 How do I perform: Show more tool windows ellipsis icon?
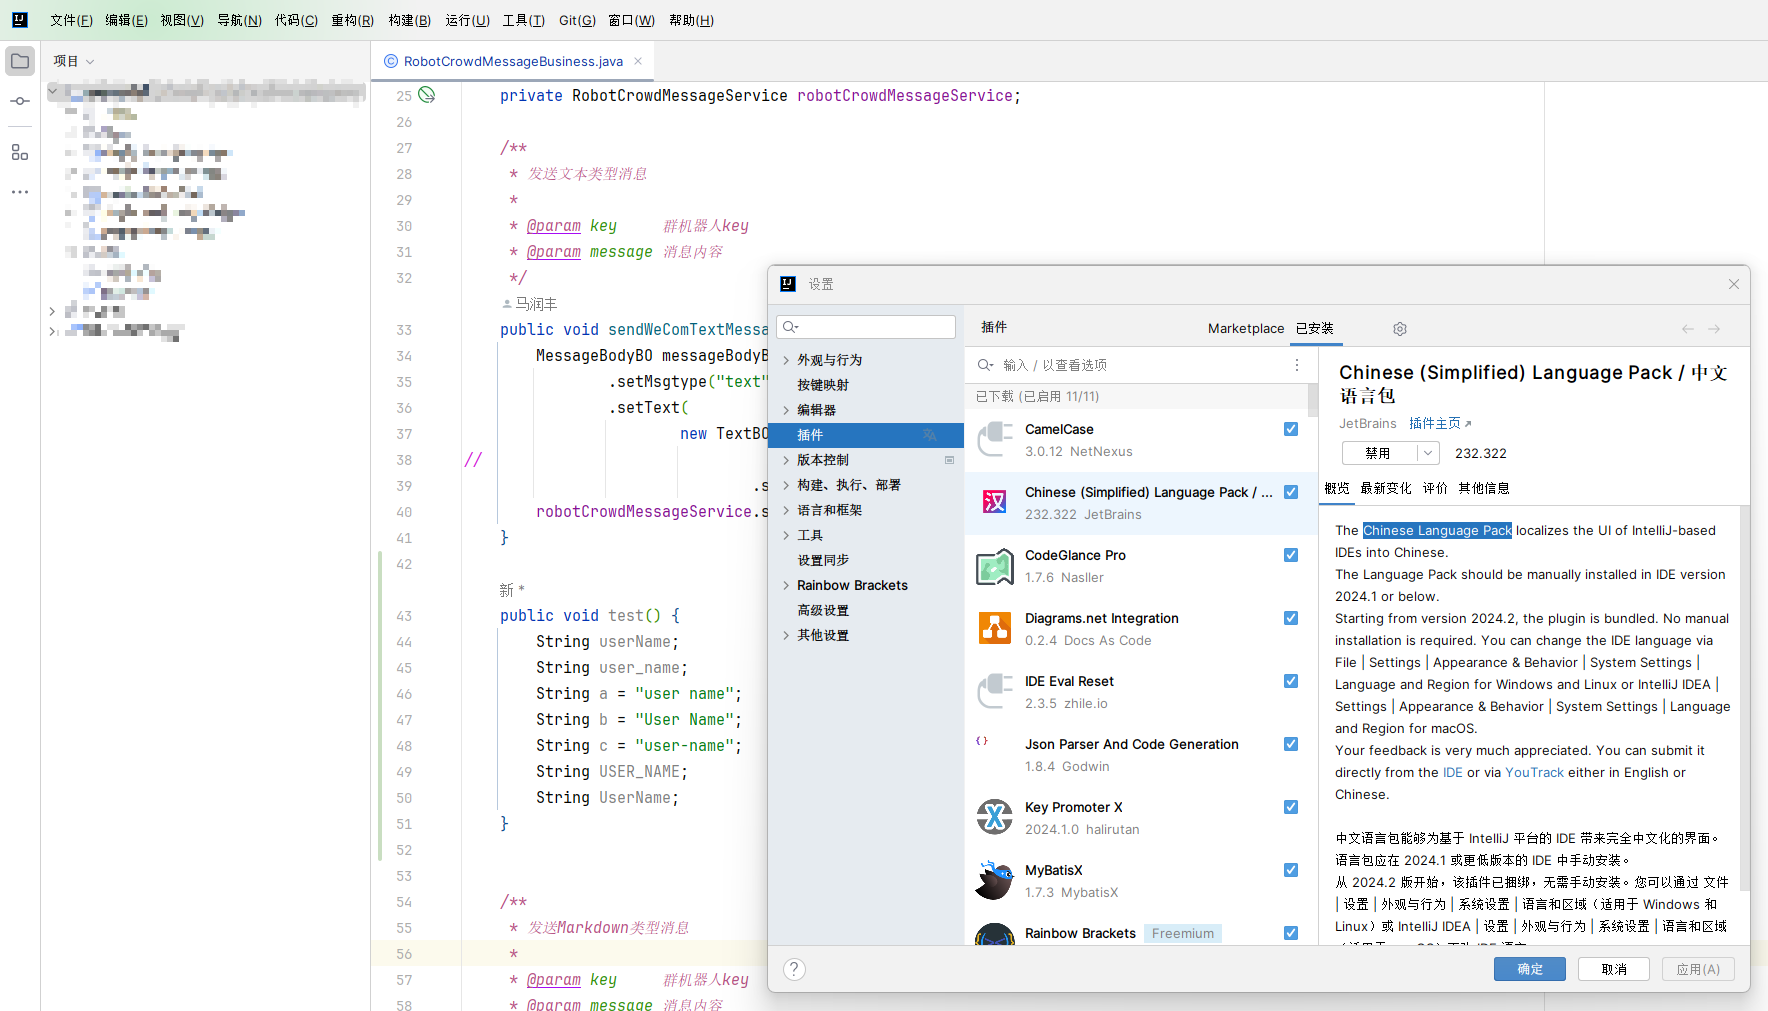click(x=20, y=191)
